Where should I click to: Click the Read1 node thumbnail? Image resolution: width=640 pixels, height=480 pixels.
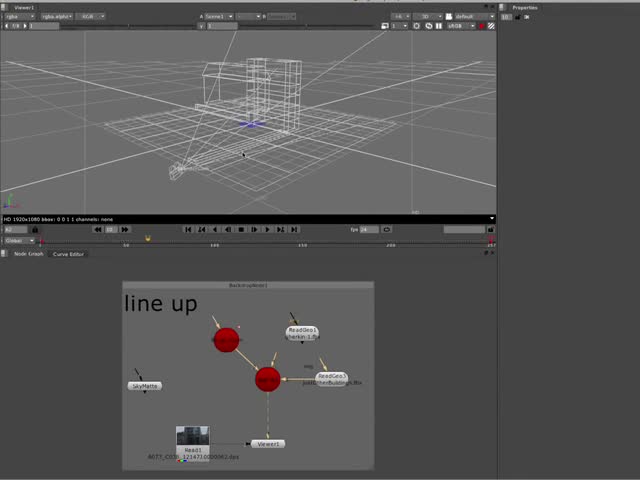point(193,436)
